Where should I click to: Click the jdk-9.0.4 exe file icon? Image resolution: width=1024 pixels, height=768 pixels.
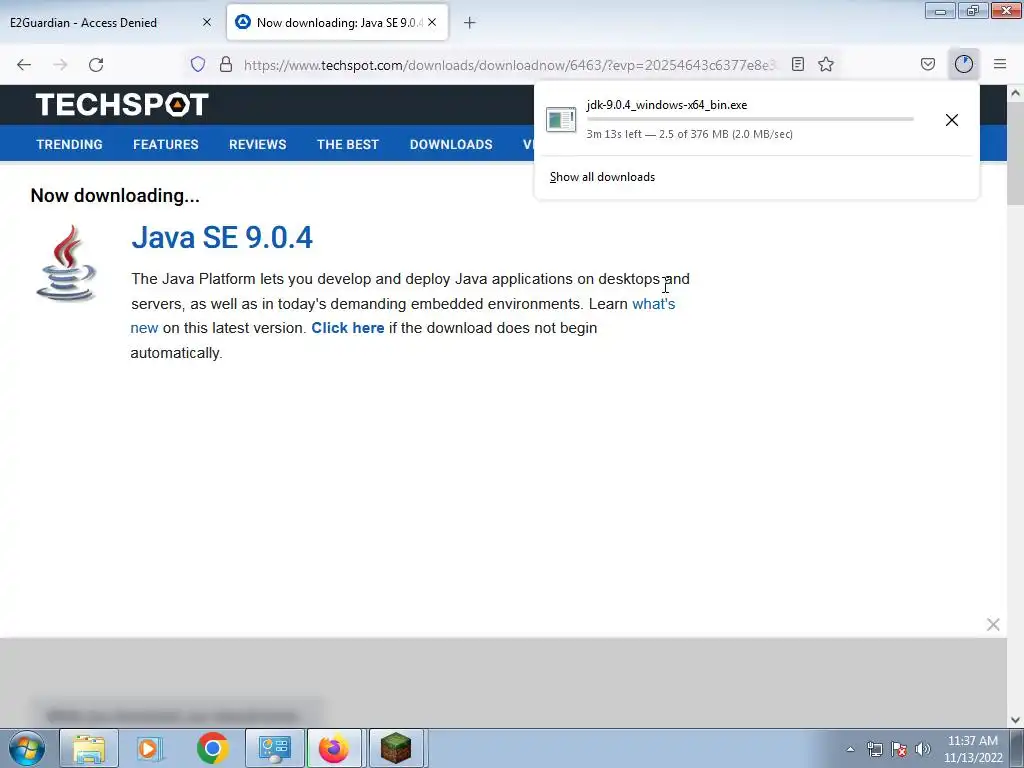561,120
